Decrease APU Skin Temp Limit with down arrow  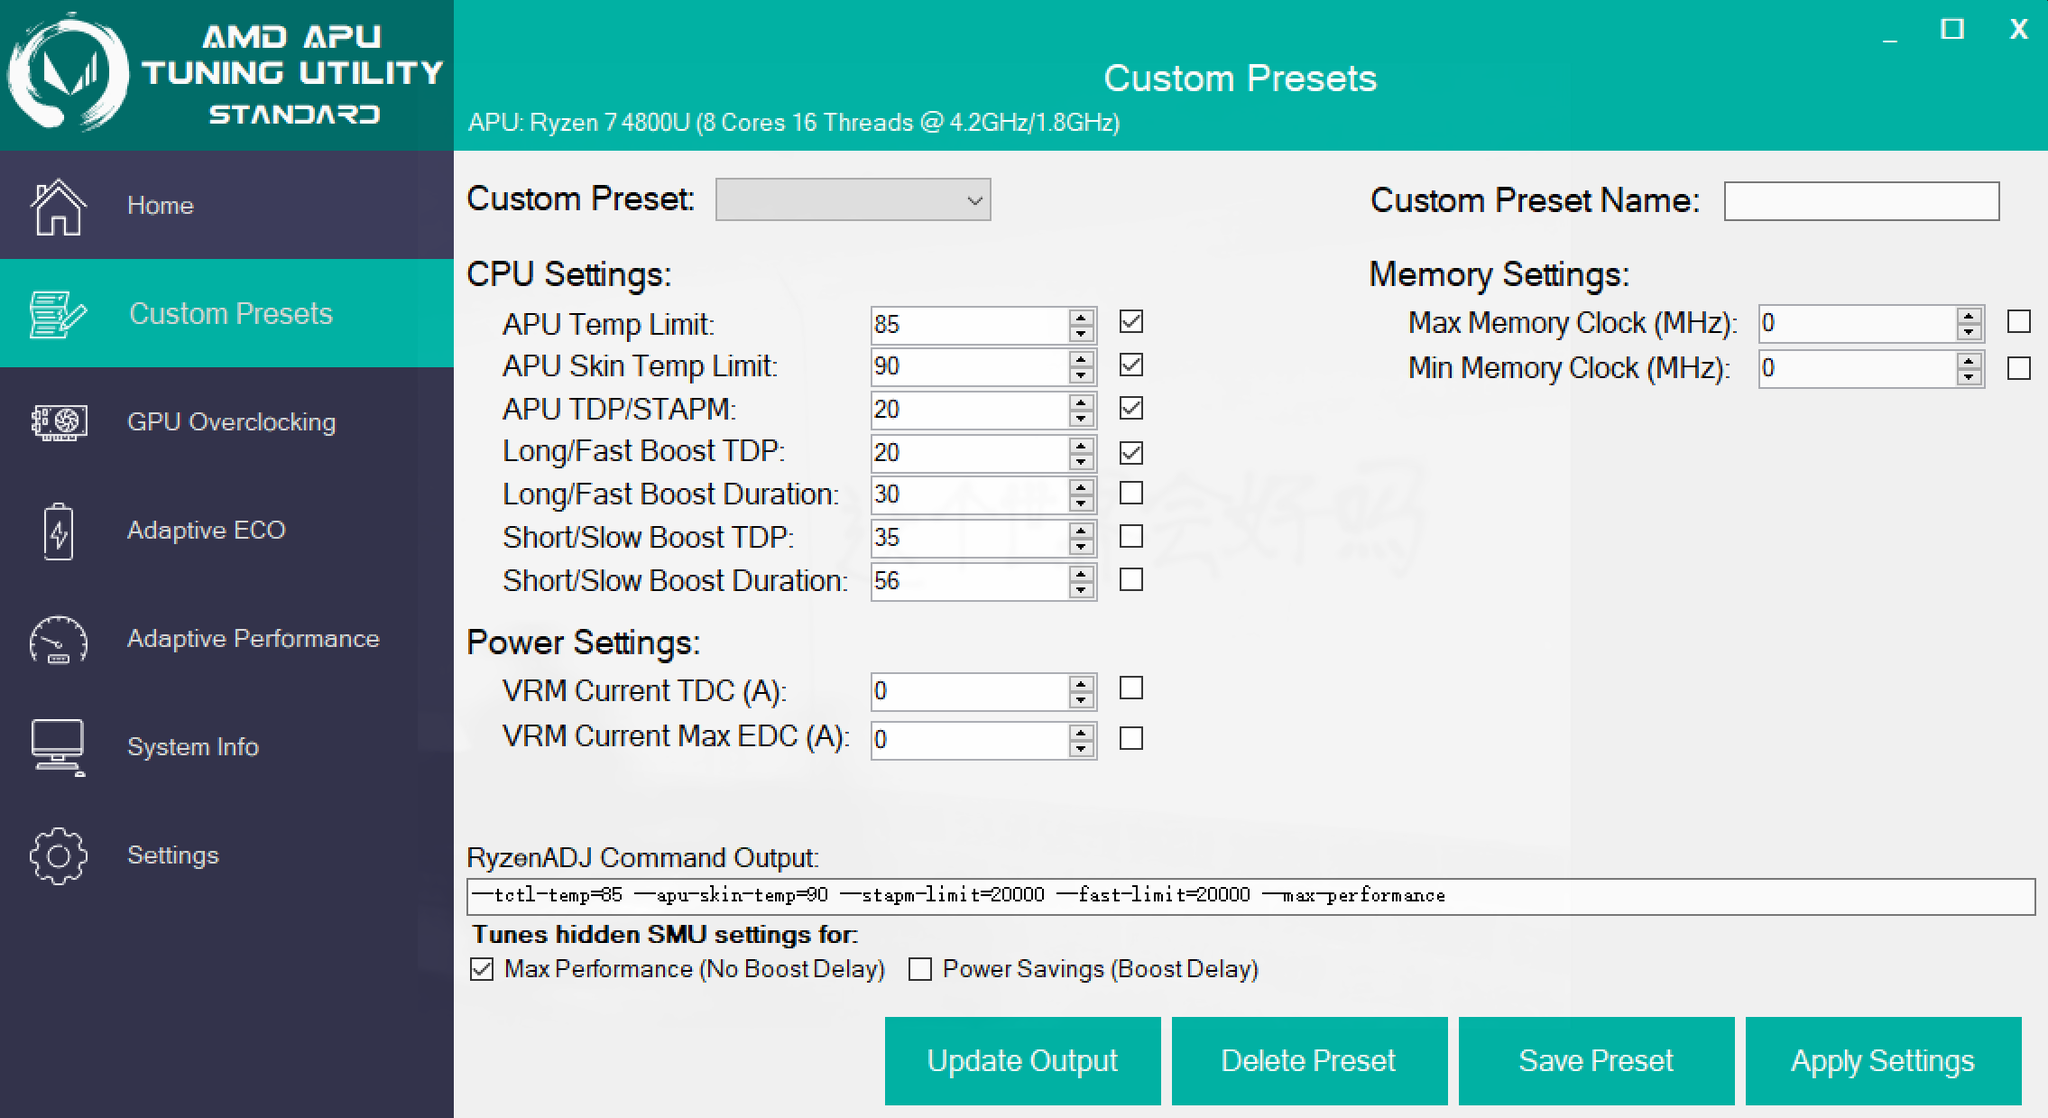click(x=1081, y=376)
